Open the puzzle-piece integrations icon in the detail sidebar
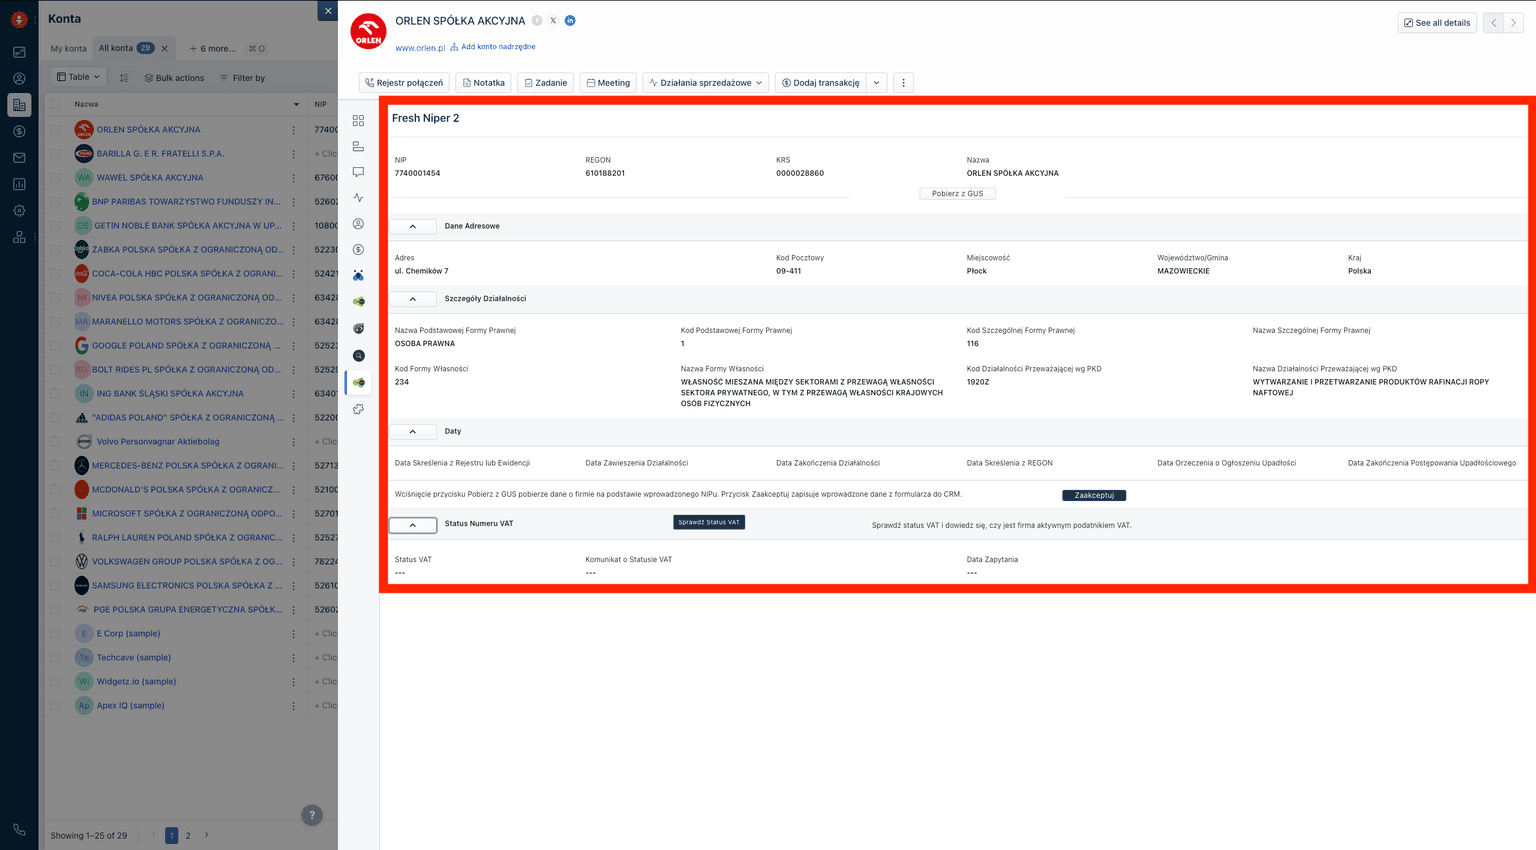 point(358,409)
